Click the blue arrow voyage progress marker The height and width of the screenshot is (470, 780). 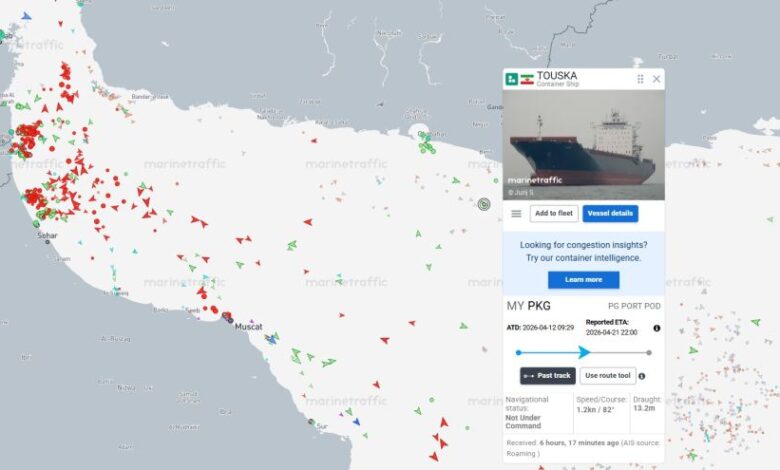pos(584,352)
